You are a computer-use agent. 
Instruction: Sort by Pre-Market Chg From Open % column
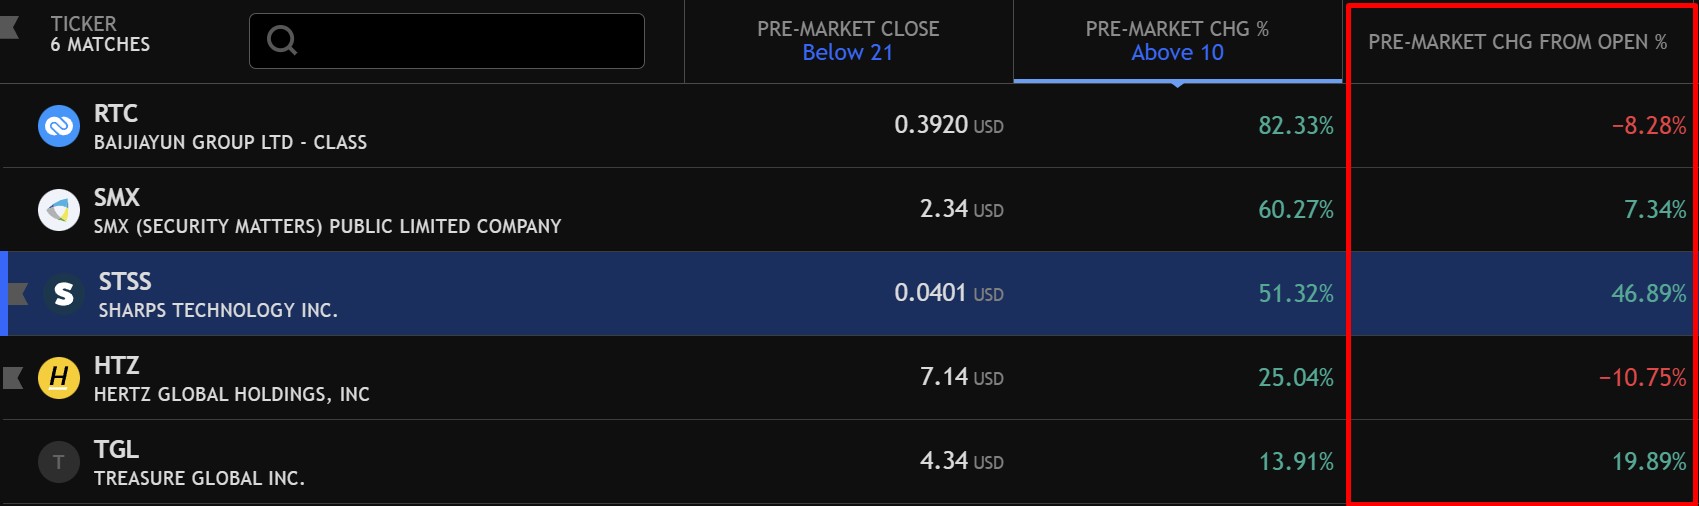pos(1517,42)
